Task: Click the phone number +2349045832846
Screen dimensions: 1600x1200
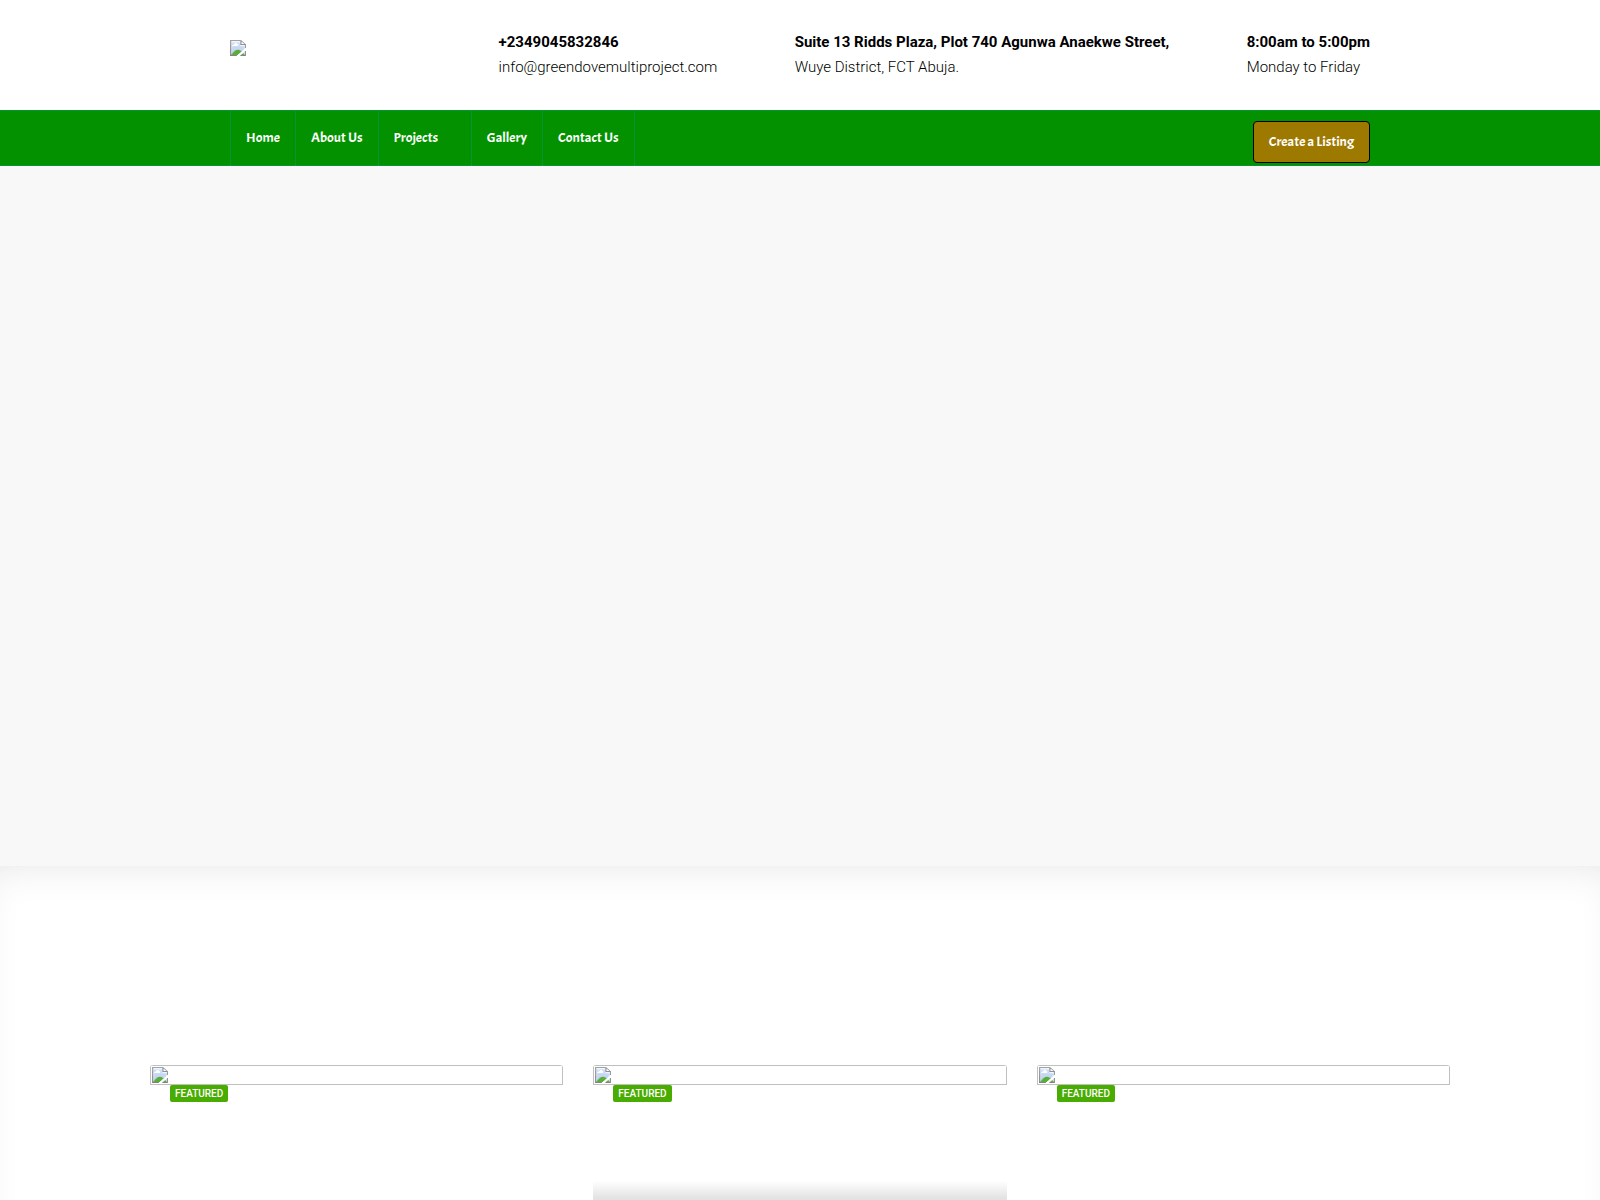Action: [x=558, y=42]
